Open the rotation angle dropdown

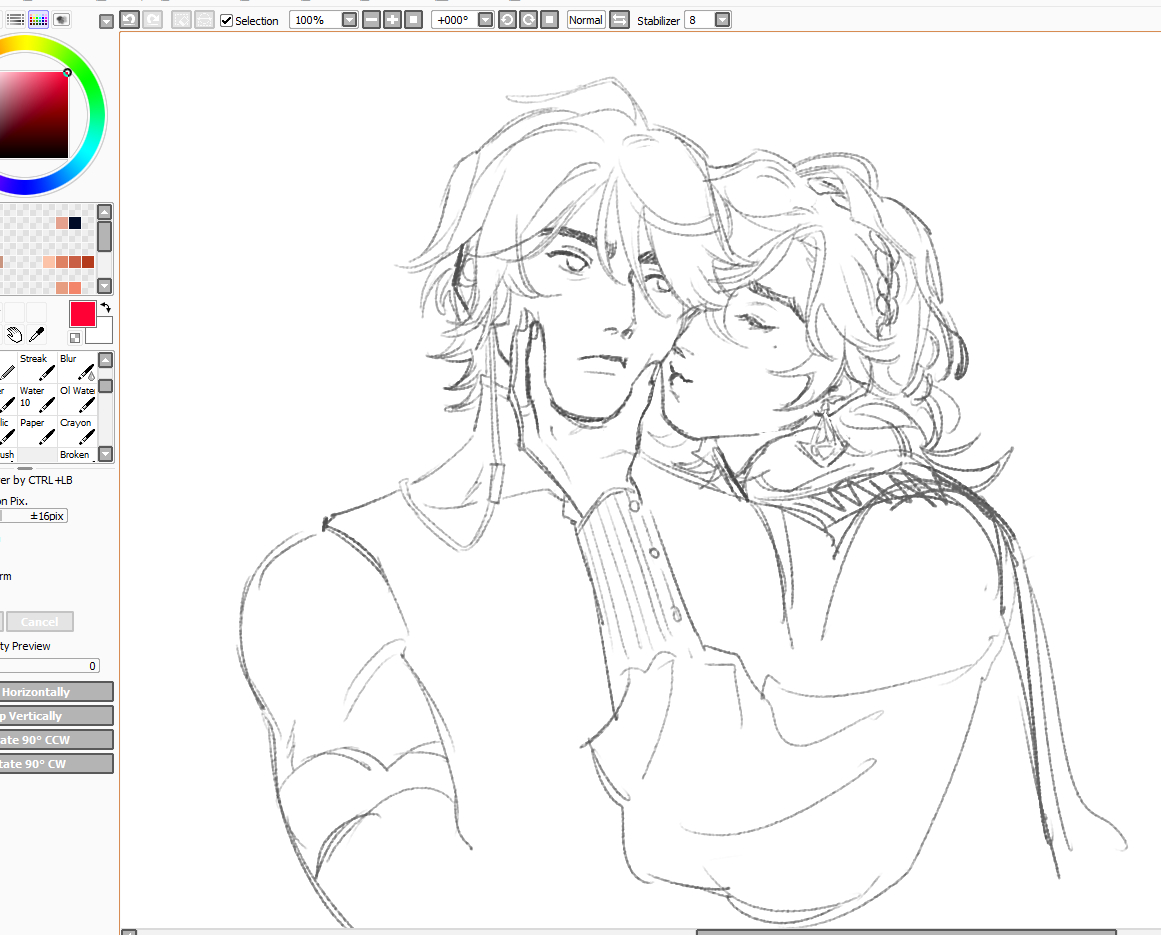click(485, 20)
